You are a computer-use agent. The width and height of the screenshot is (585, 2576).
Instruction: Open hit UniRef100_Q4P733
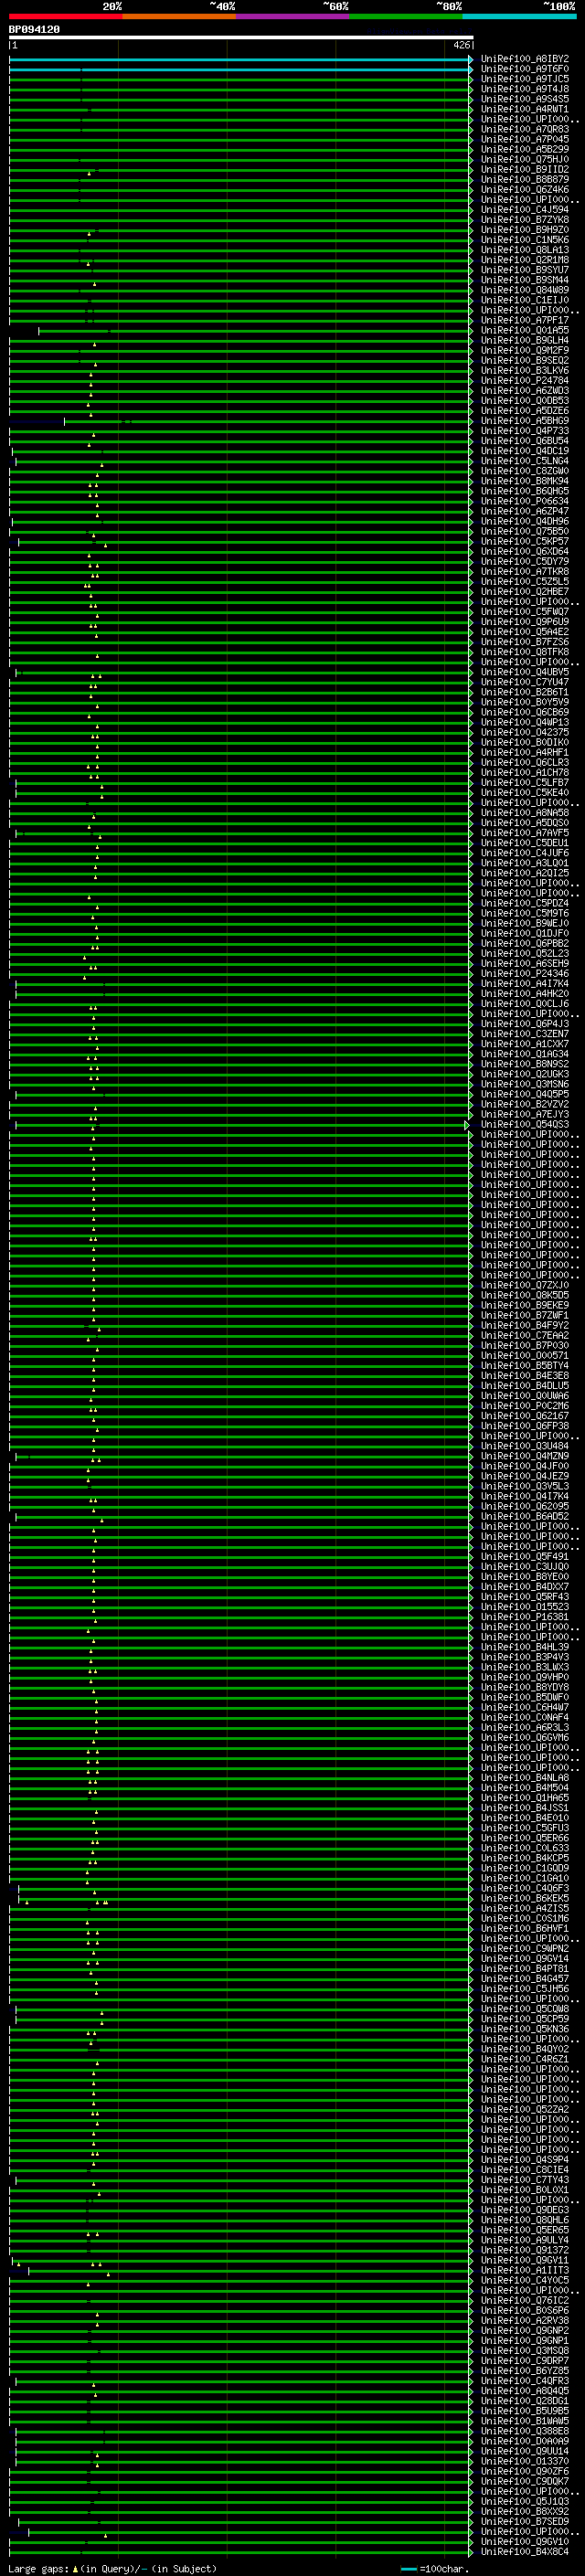[x=525, y=431]
